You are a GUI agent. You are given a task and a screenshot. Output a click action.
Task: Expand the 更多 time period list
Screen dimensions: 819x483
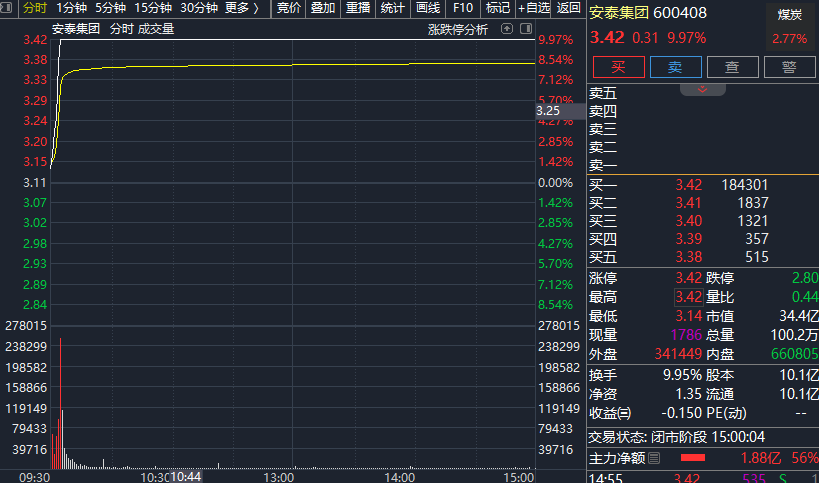[x=241, y=8]
